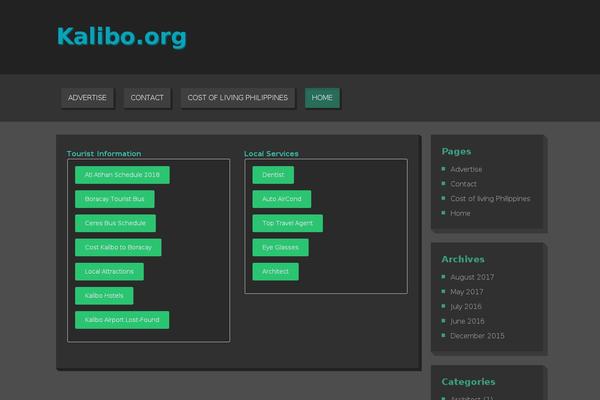The width and height of the screenshot is (600, 400).
Task: Click the Kalibo.org site title
Action: [122, 37]
